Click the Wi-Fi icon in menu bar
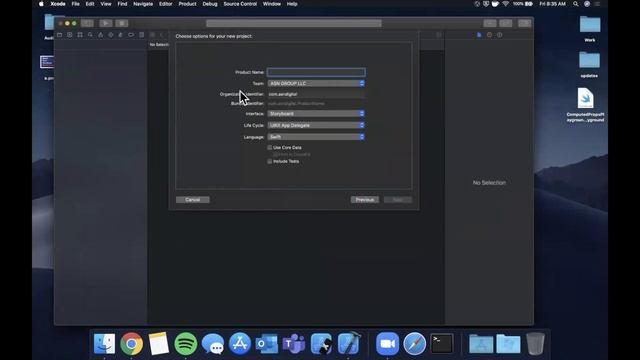 [506, 4]
